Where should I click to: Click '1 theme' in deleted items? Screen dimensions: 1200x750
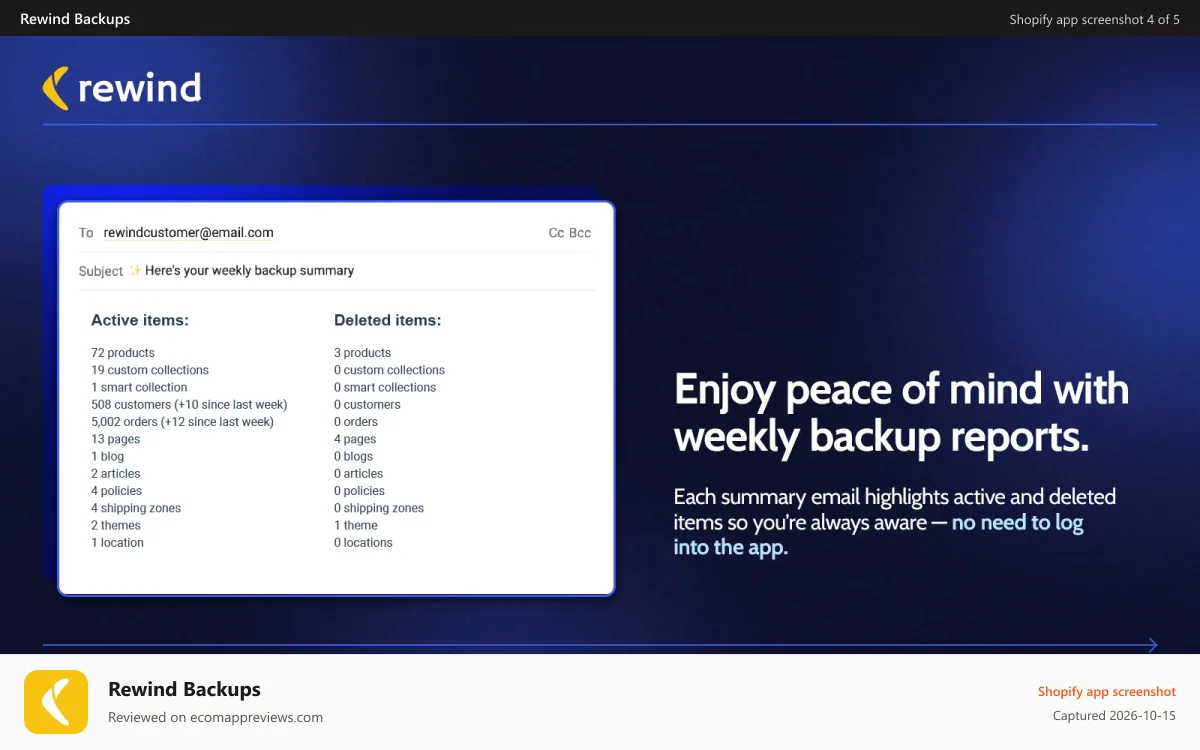coord(356,525)
